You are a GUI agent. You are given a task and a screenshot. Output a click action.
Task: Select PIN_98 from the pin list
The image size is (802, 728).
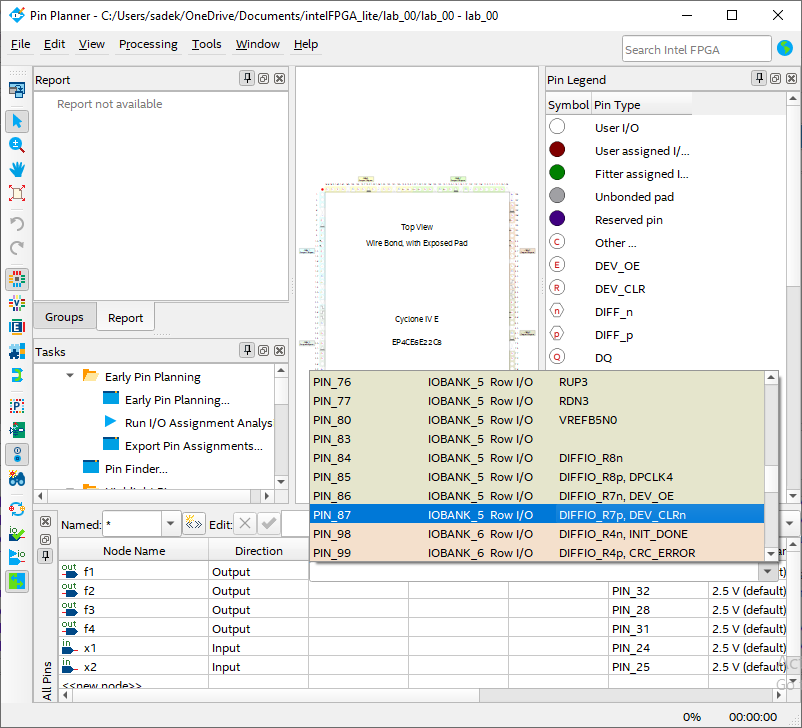[x=332, y=534]
